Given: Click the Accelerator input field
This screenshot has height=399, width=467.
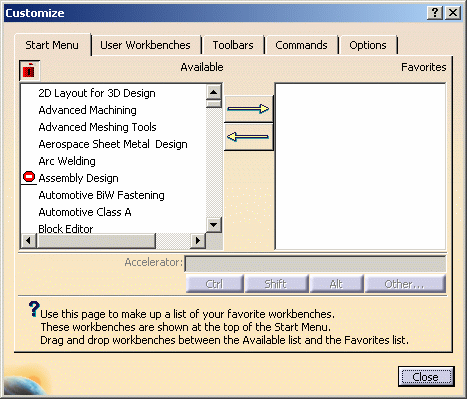Looking at the screenshot, I should click(x=315, y=264).
